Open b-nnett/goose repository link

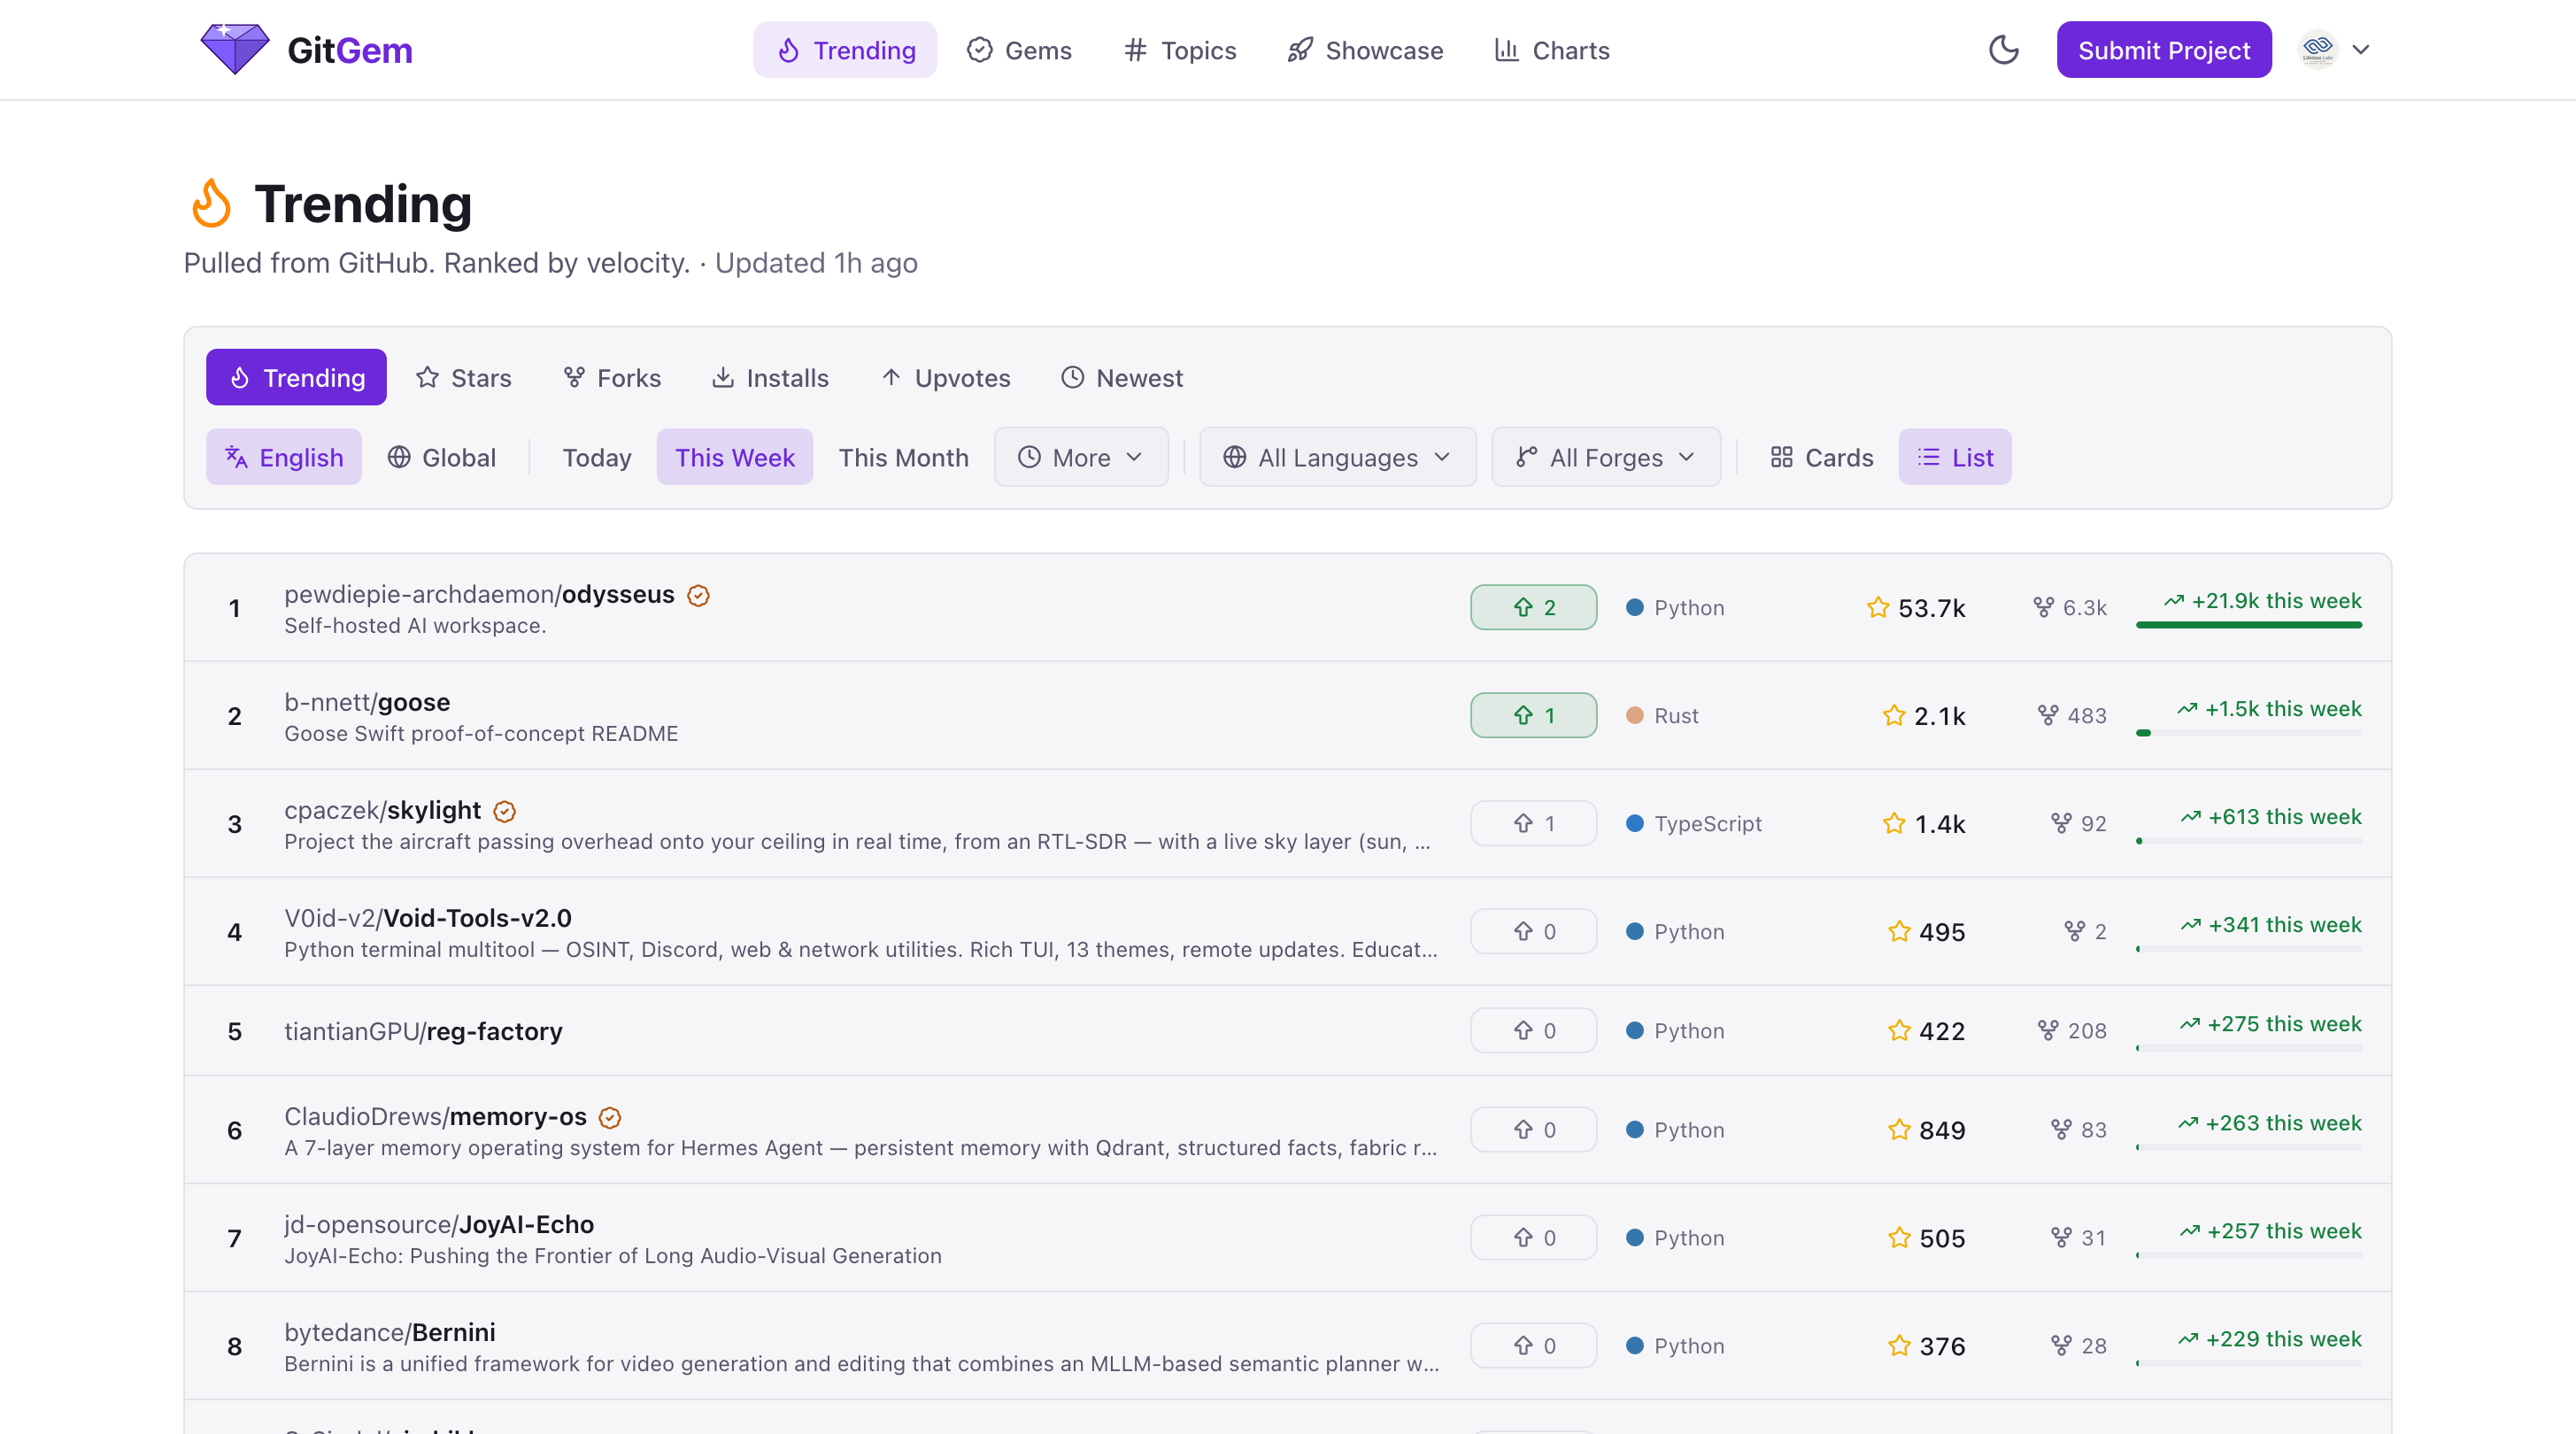[x=367, y=702]
